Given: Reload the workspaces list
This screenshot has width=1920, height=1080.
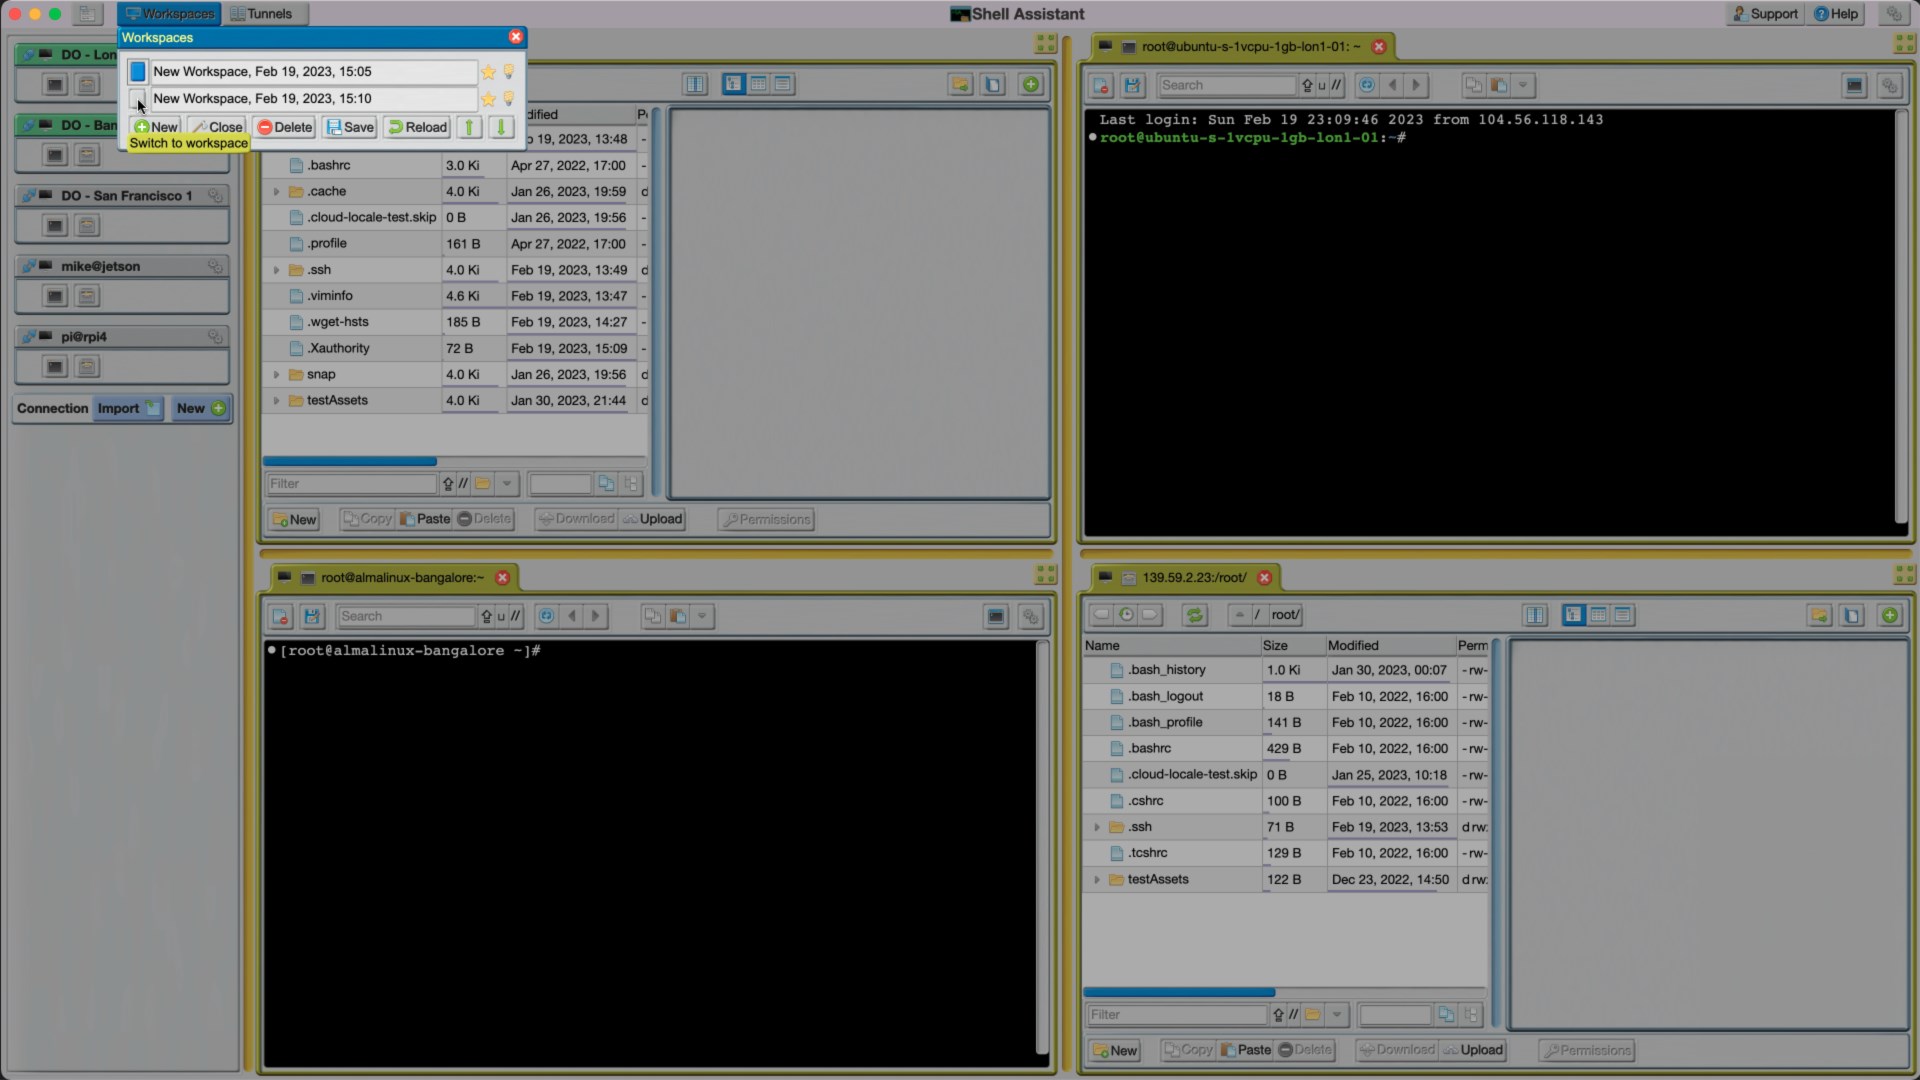Looking at the screenshot, I should [x=417, y=127].
